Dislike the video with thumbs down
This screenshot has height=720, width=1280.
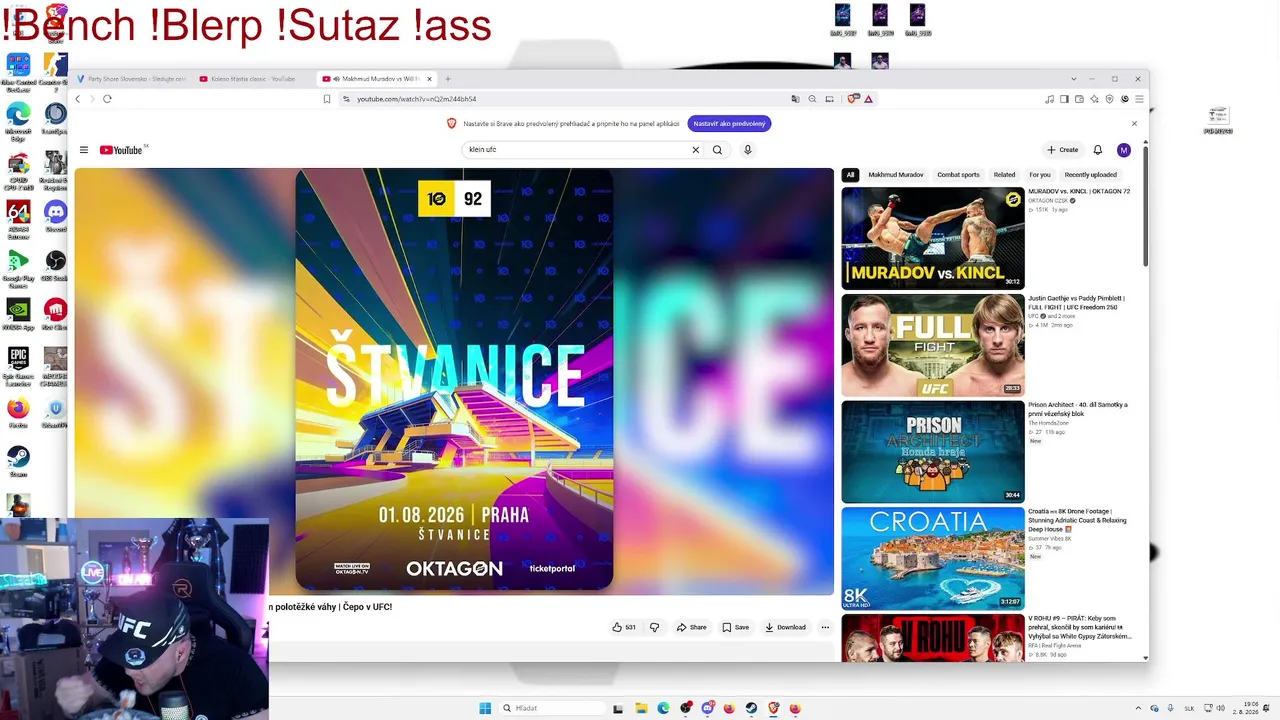[x=655, y=627]
